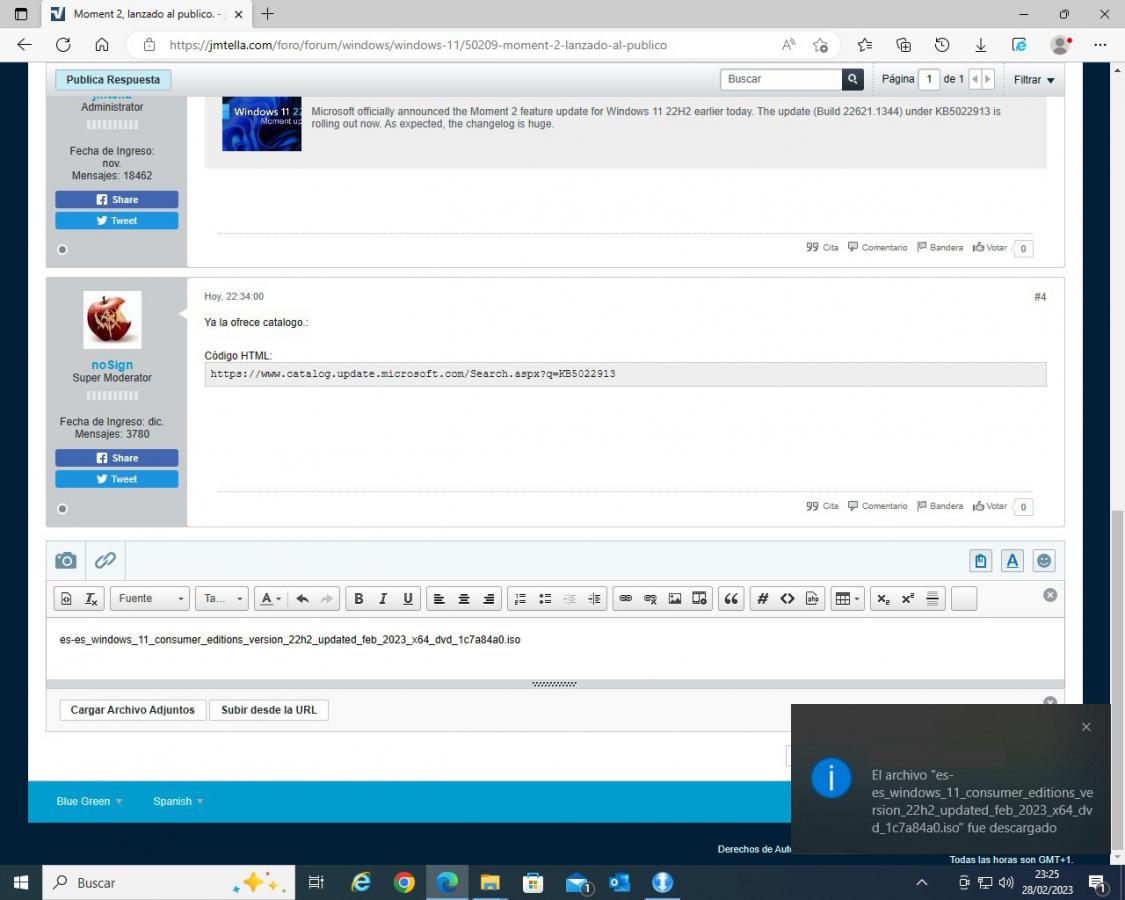Click the Buscar forum search field
Viewport: 1125px width, 900px height.
[x=781, y=80]
